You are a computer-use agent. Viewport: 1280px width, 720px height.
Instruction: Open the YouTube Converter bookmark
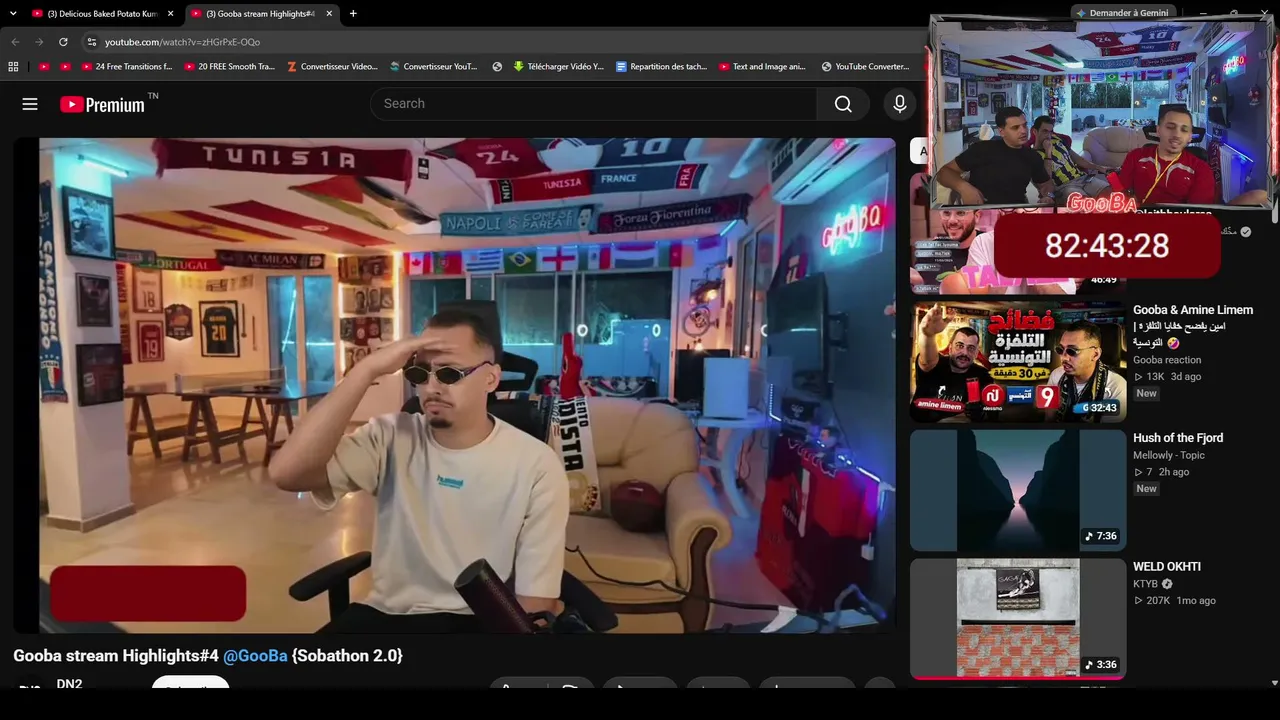[866, 67]
